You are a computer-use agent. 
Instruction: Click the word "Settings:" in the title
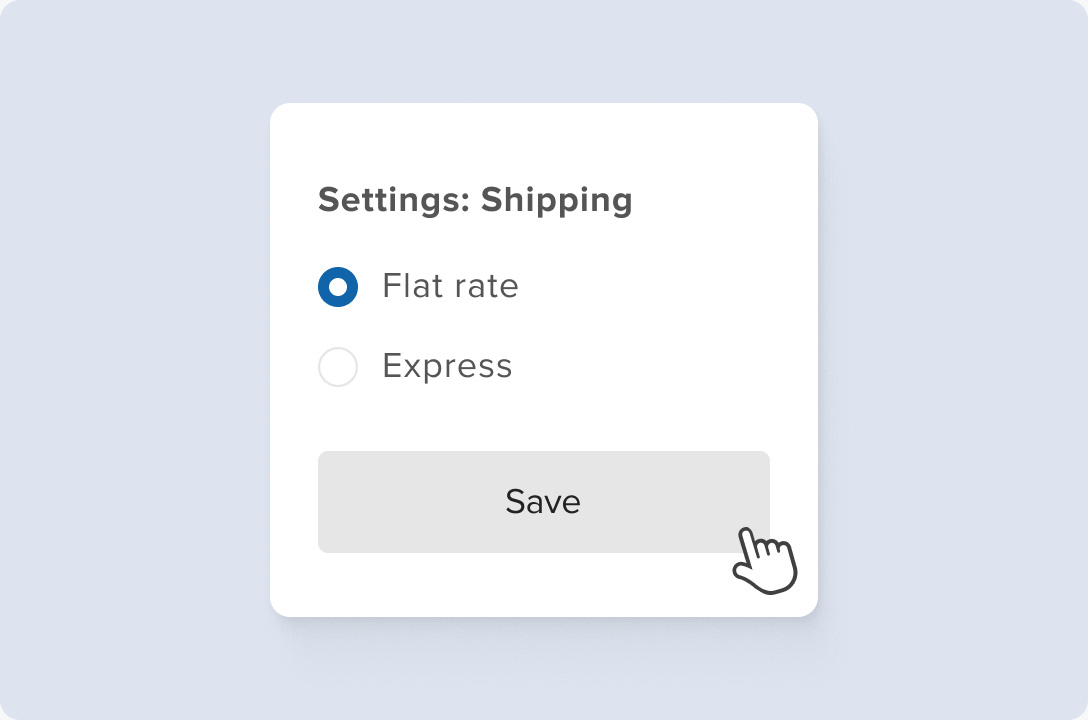[x=394, y=200]
